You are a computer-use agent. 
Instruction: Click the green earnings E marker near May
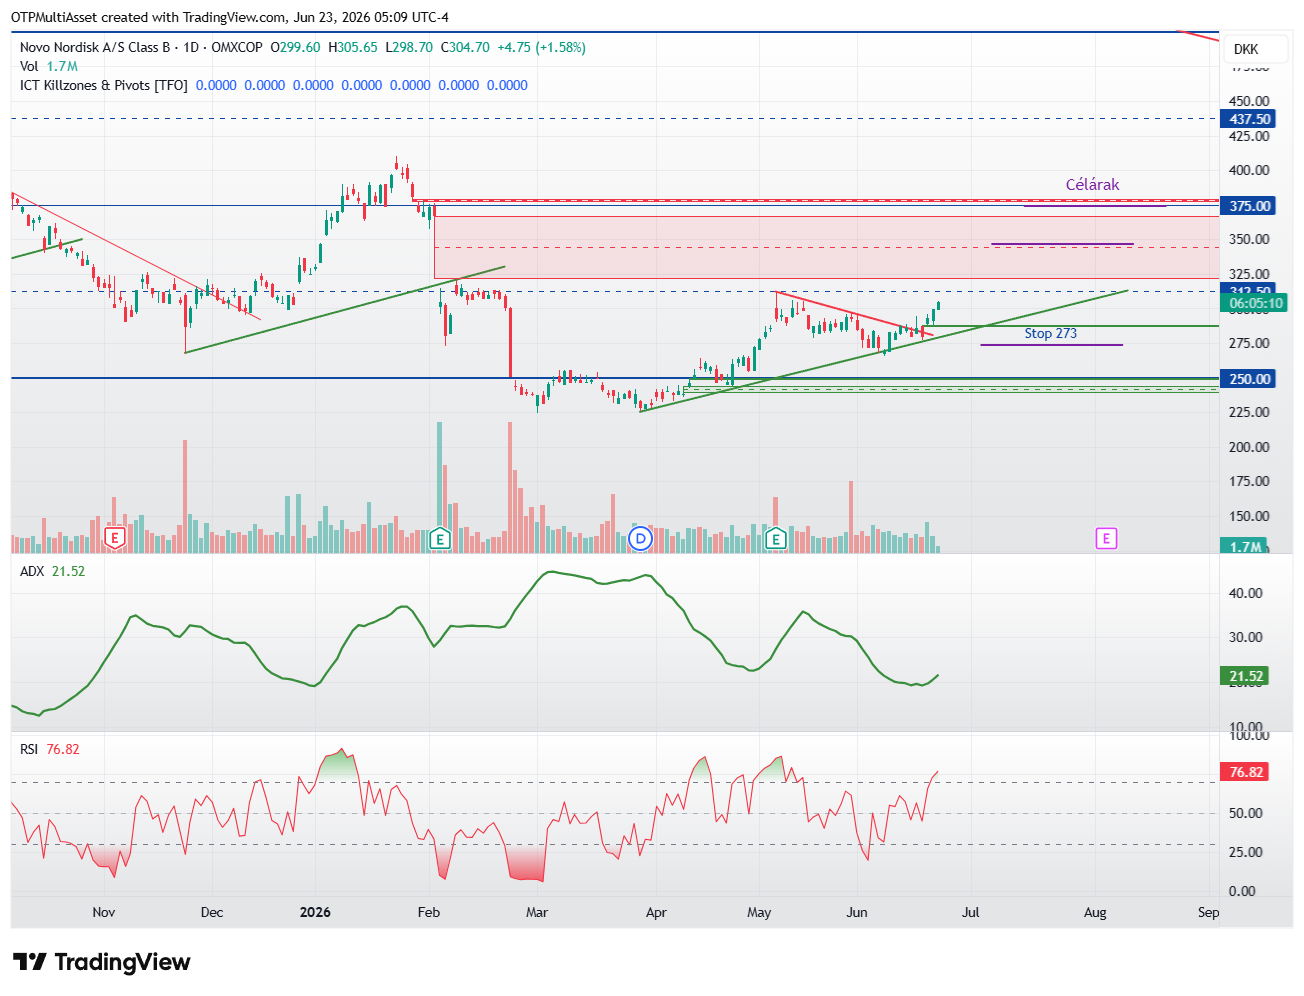776,539
